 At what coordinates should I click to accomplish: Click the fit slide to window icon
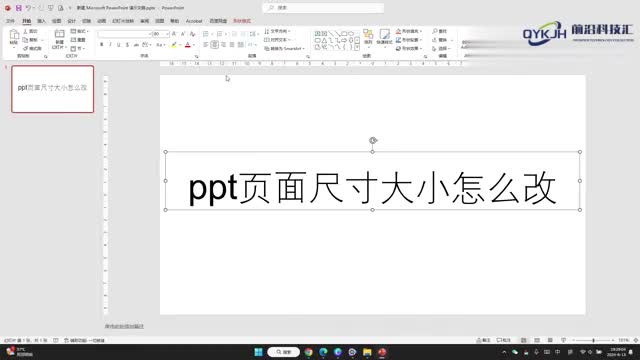point(636,340)
